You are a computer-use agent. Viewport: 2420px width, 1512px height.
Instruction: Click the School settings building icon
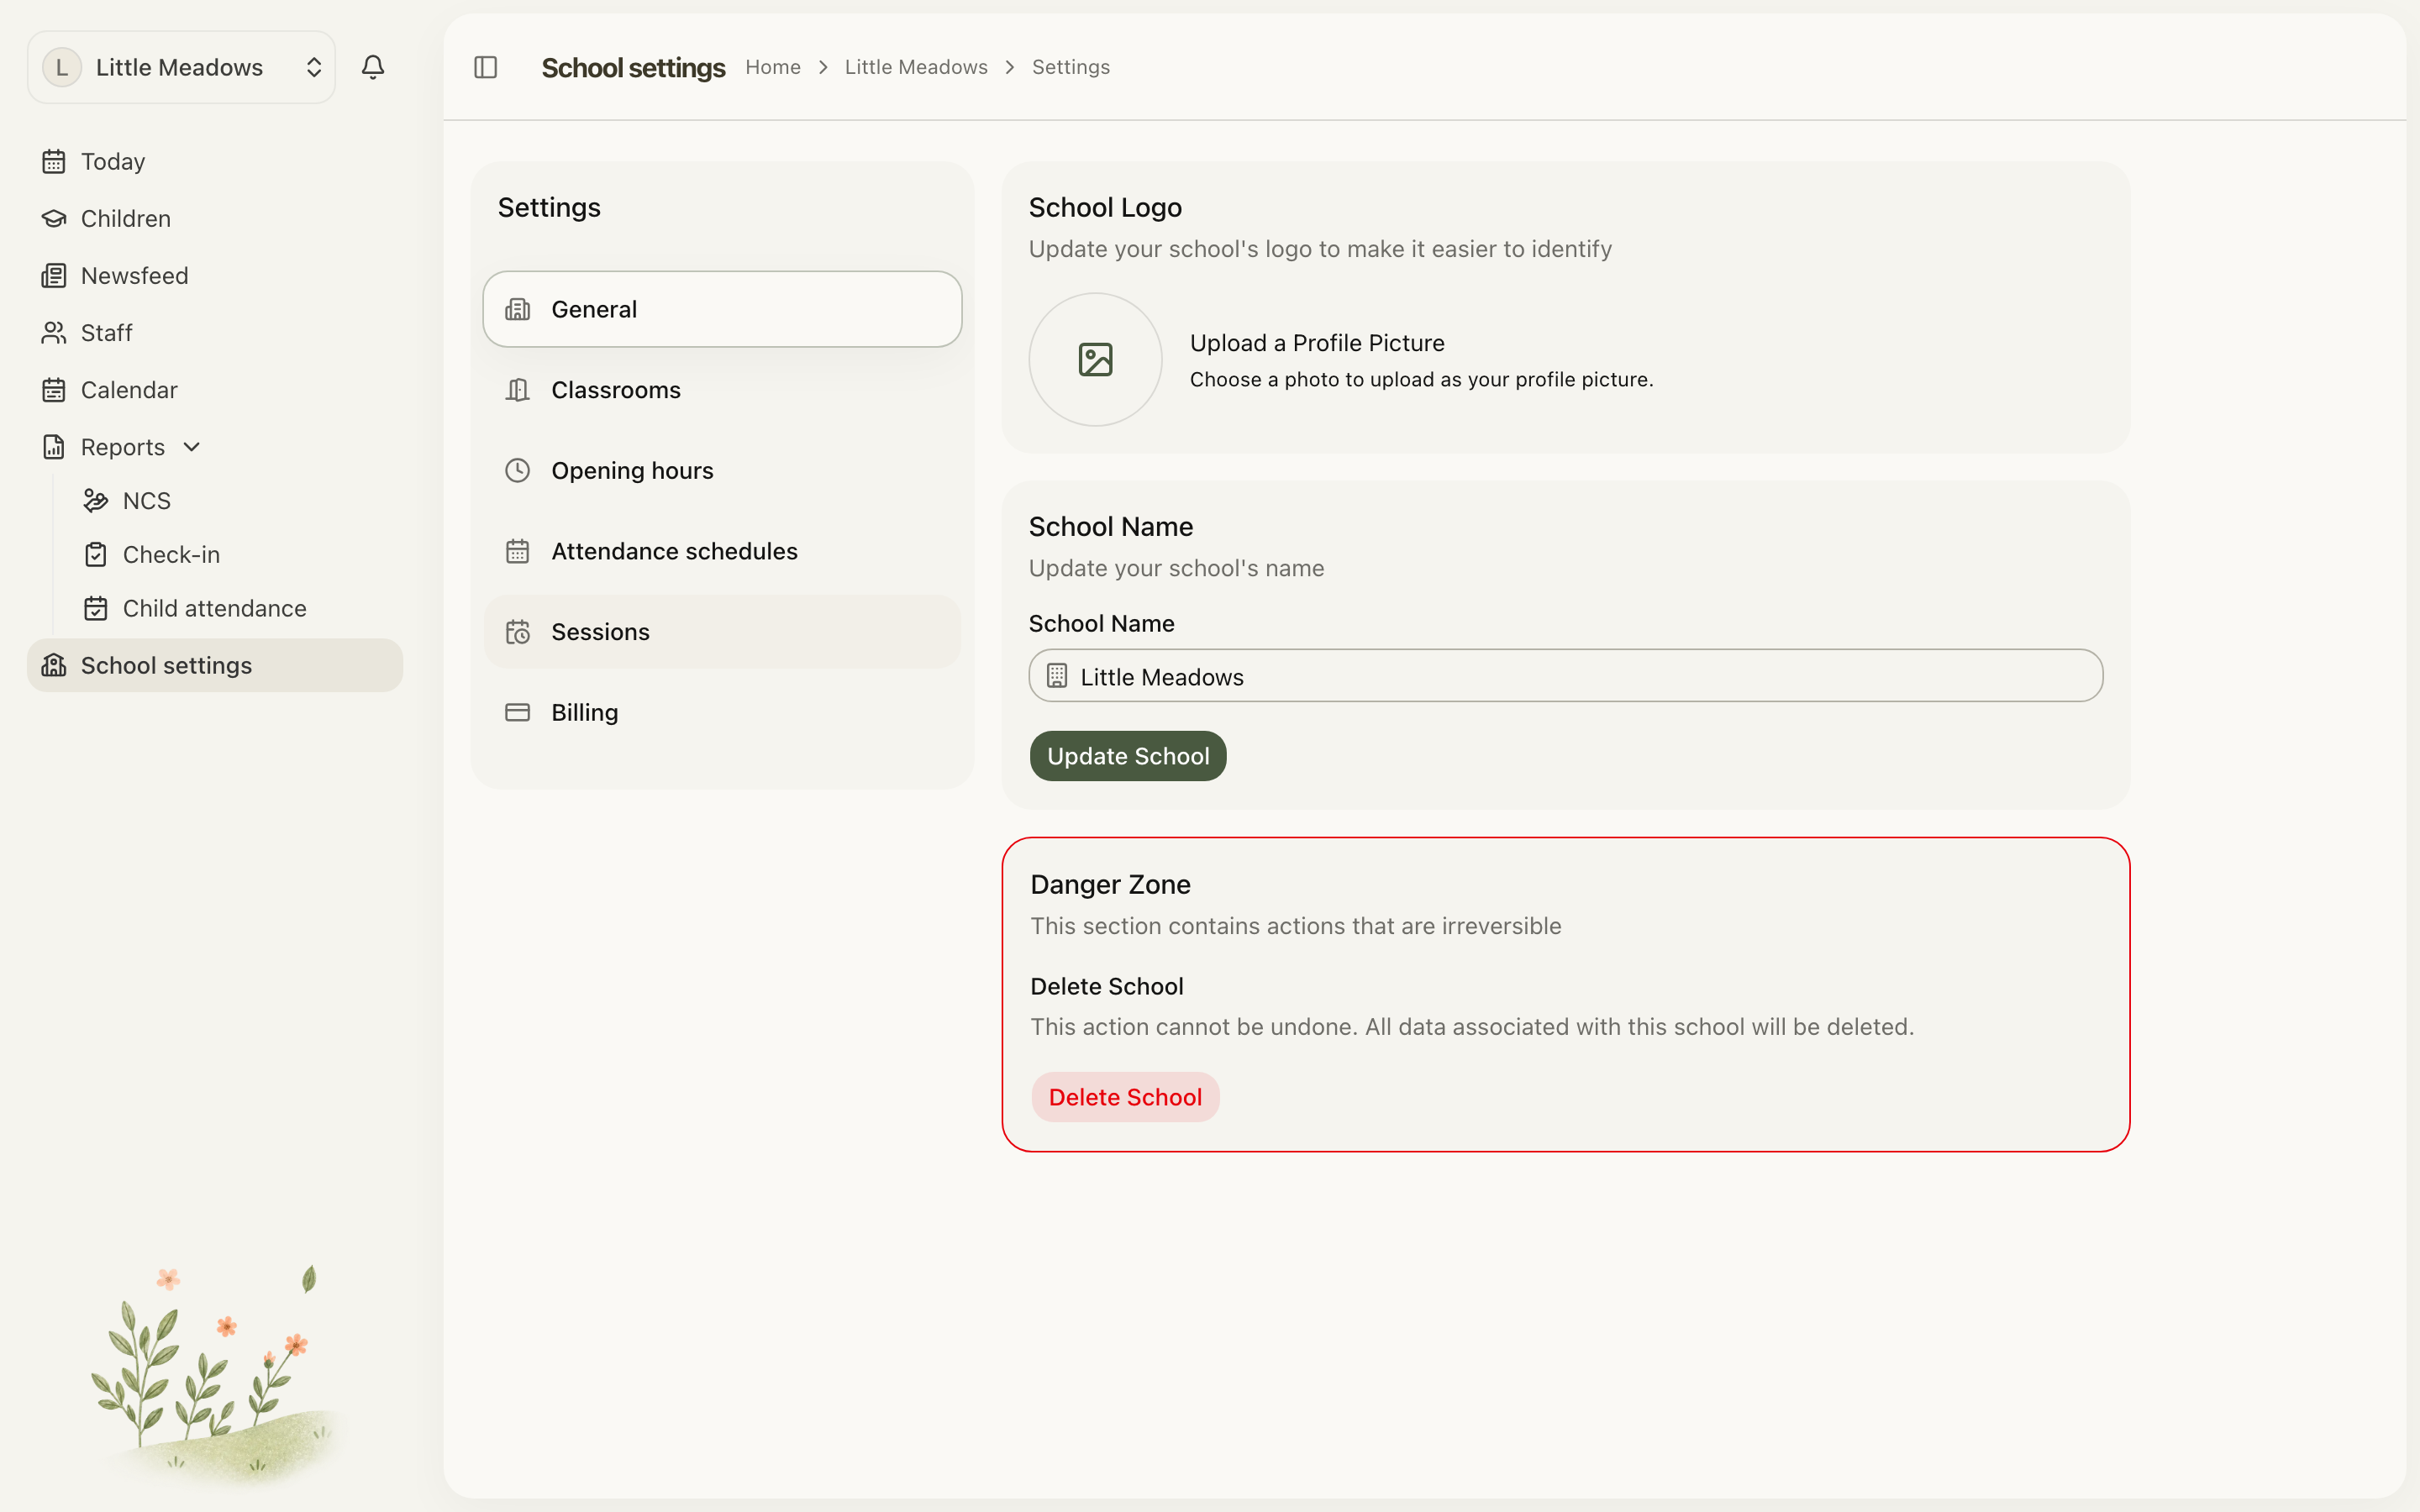(x=54, y=666)
